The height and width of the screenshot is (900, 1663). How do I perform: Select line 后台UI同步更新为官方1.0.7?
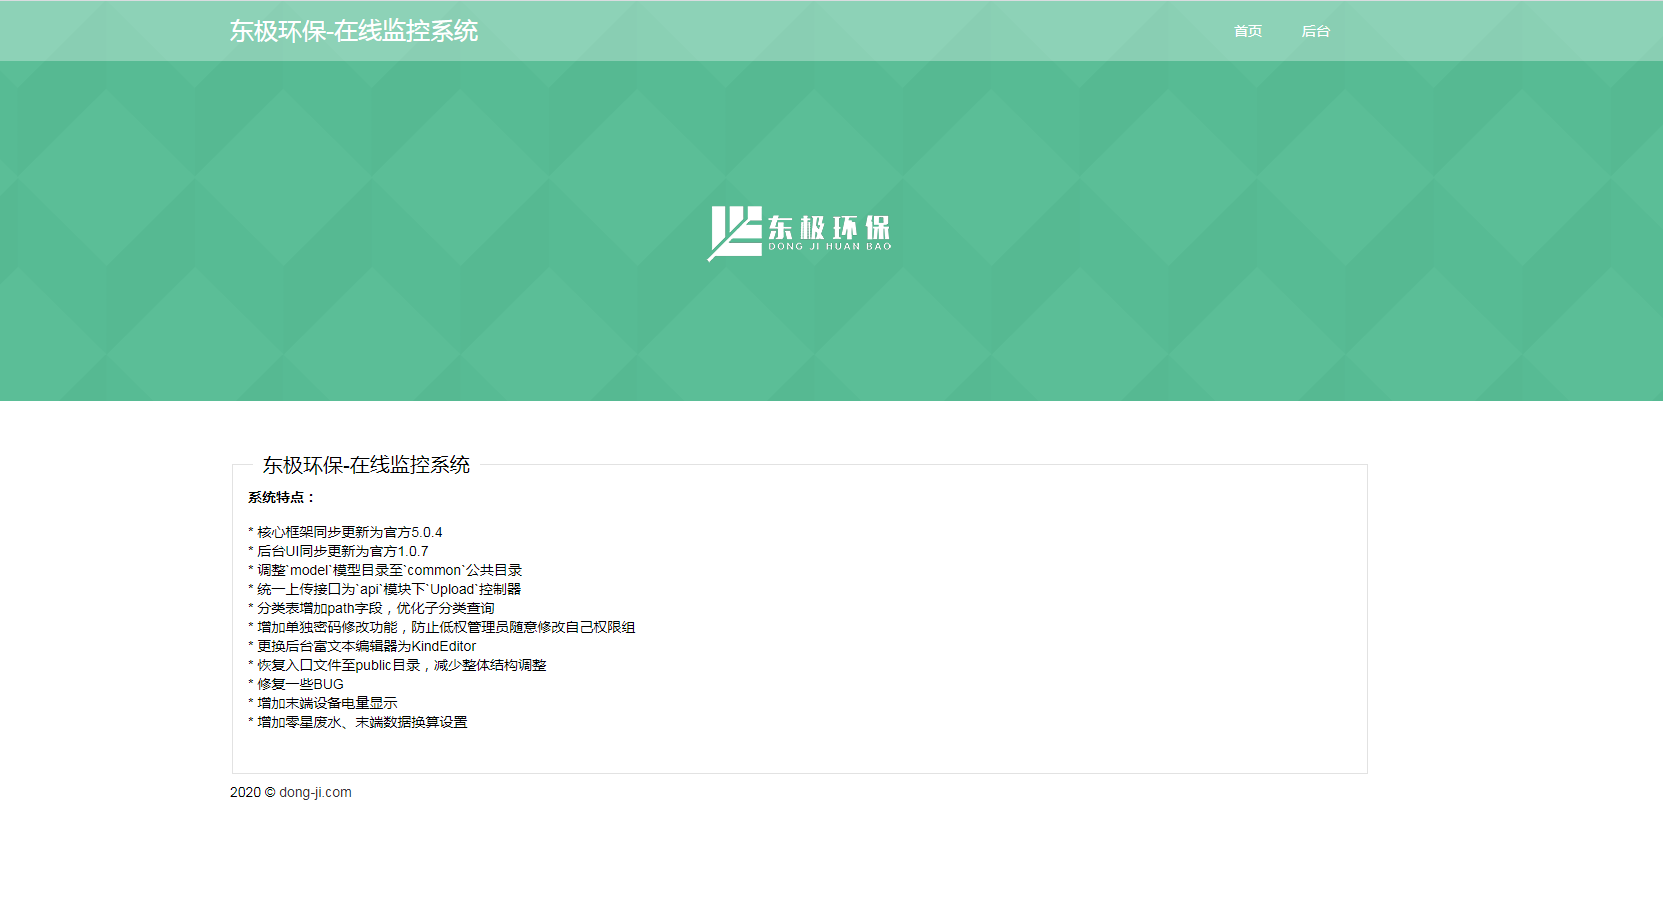338,551
